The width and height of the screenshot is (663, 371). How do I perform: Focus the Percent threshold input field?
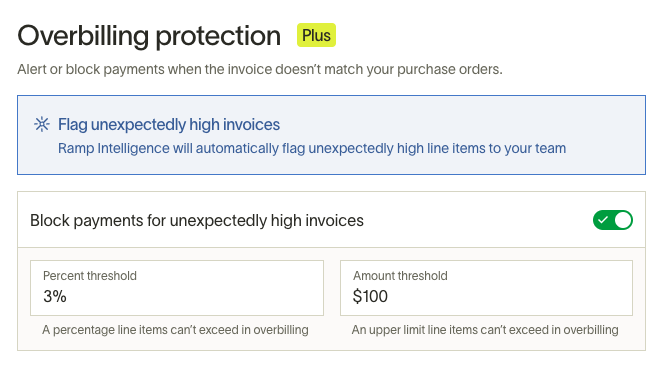point(177,288)
